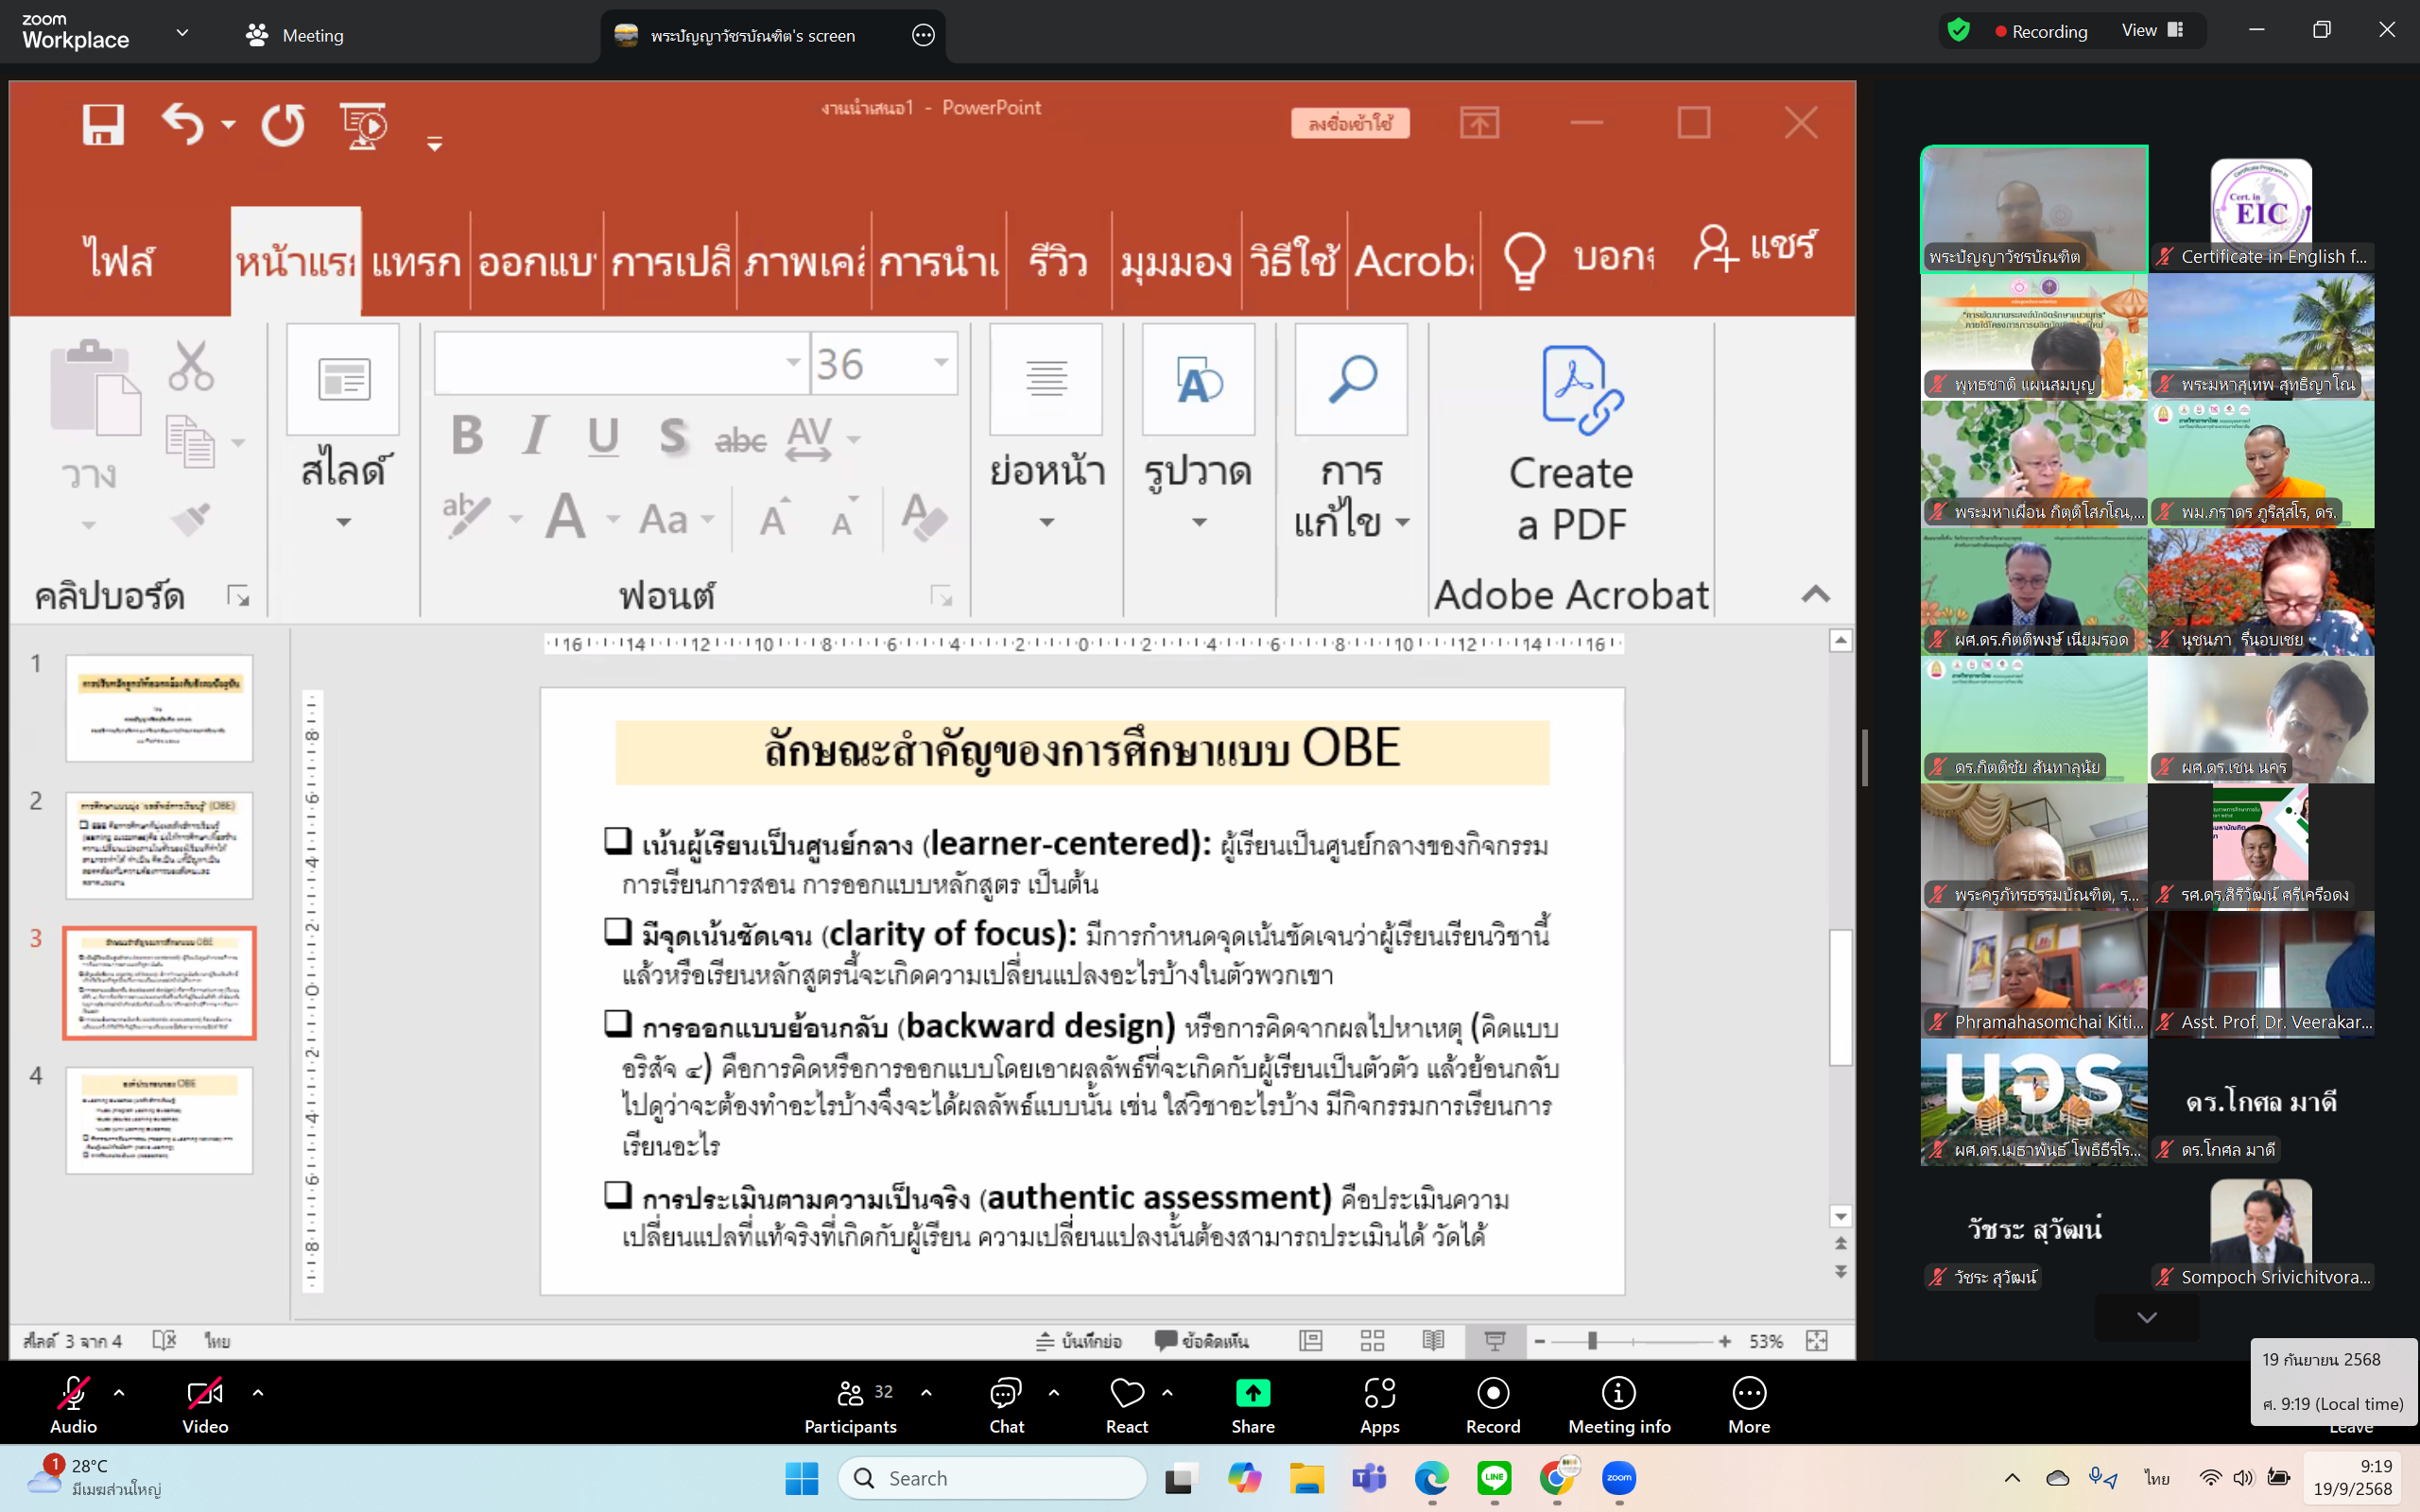Viewport: 2420px width, 1512px height.
Task: Switch to Reading view icon
Action: coord(1433,1341)
